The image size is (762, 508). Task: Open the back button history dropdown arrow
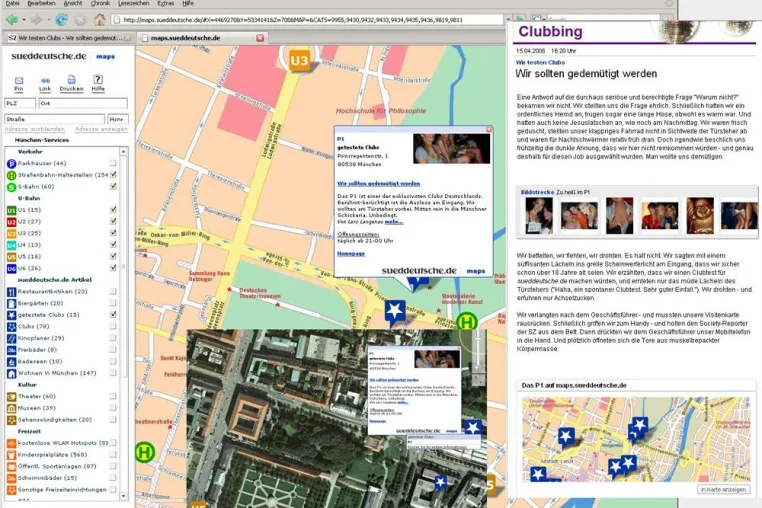[24, 20]
